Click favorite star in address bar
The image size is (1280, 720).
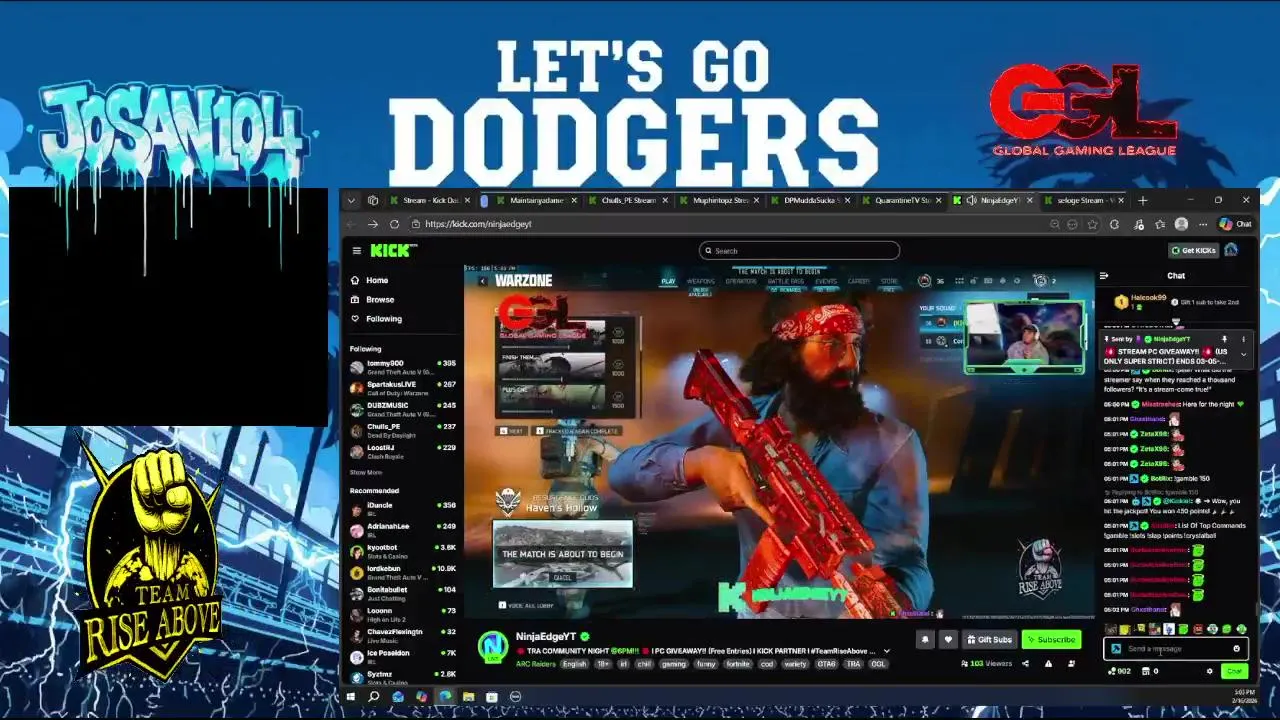[1092, 224]
